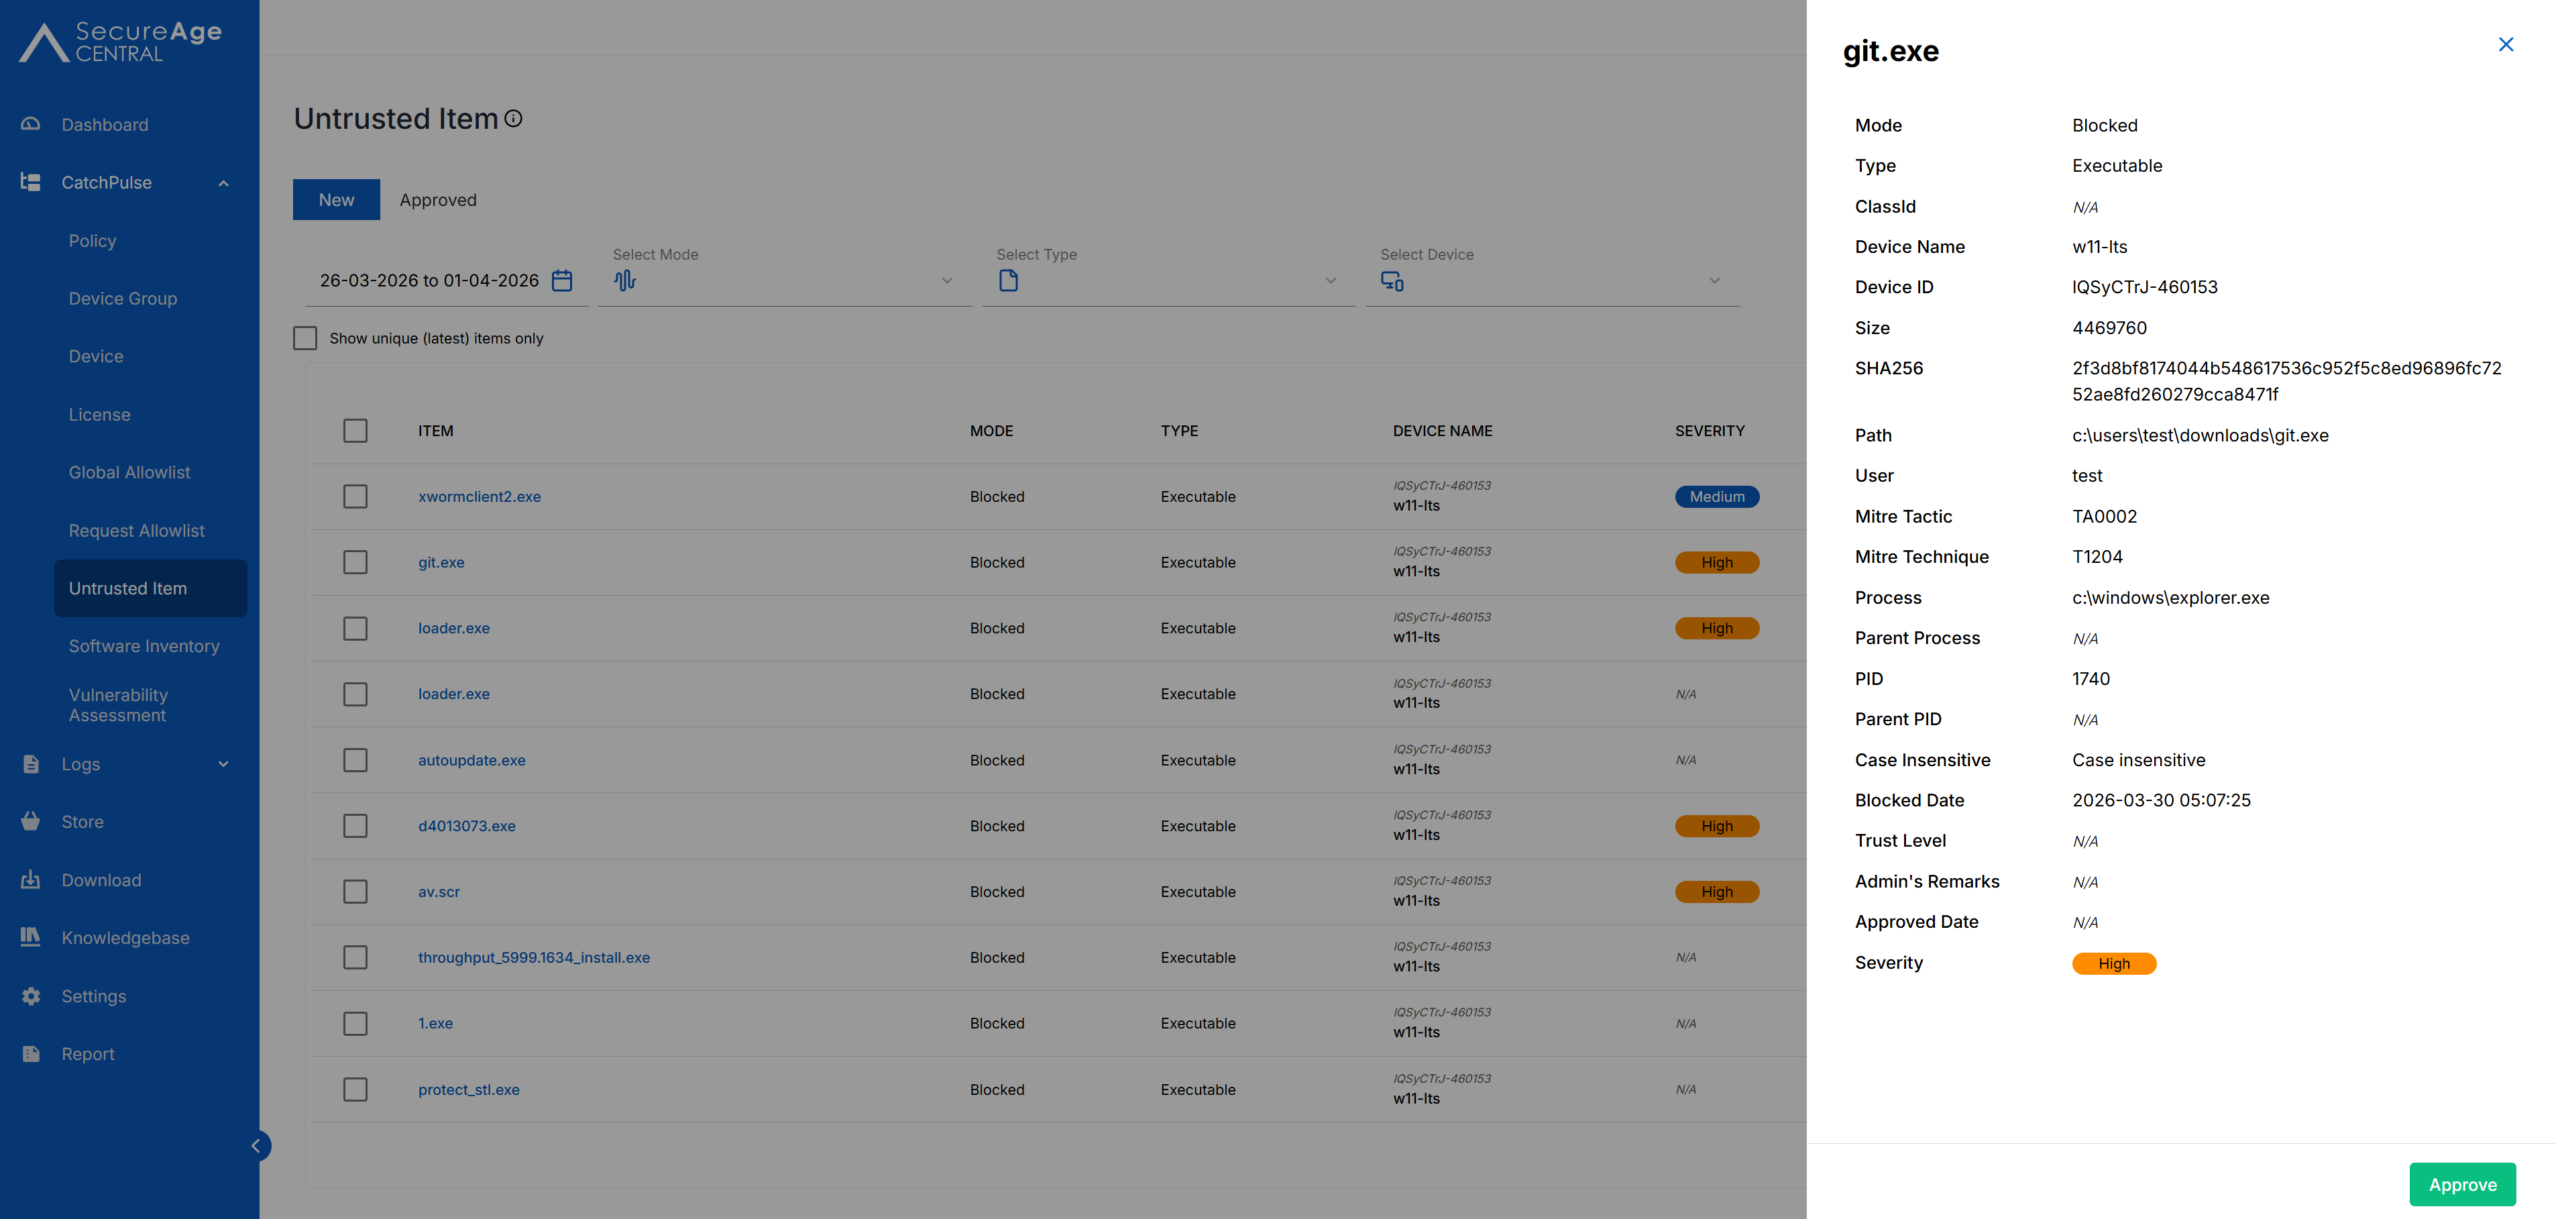Click the Store basket icon
Image resolution: width=2560 pixels, height=1219 pixels.
[x=31, y=821]
